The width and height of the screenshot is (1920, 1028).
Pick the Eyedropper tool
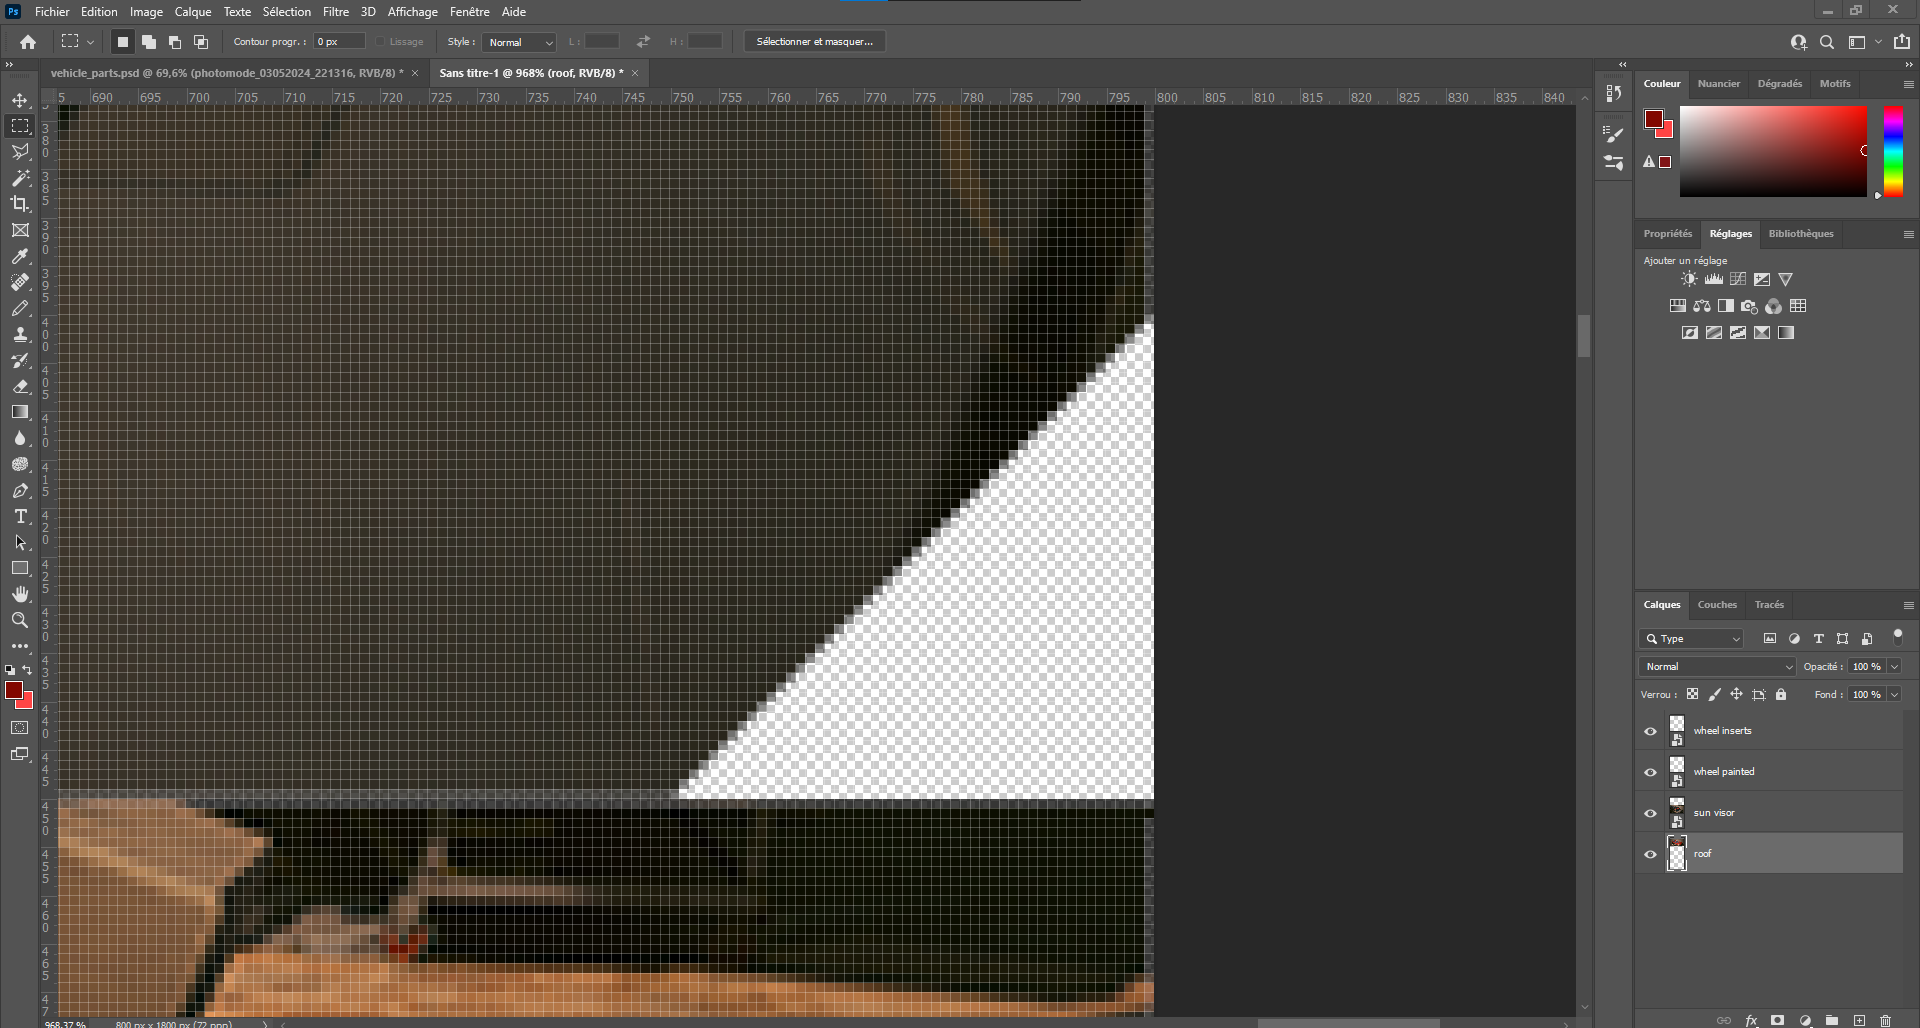click(x=20, y=256)
